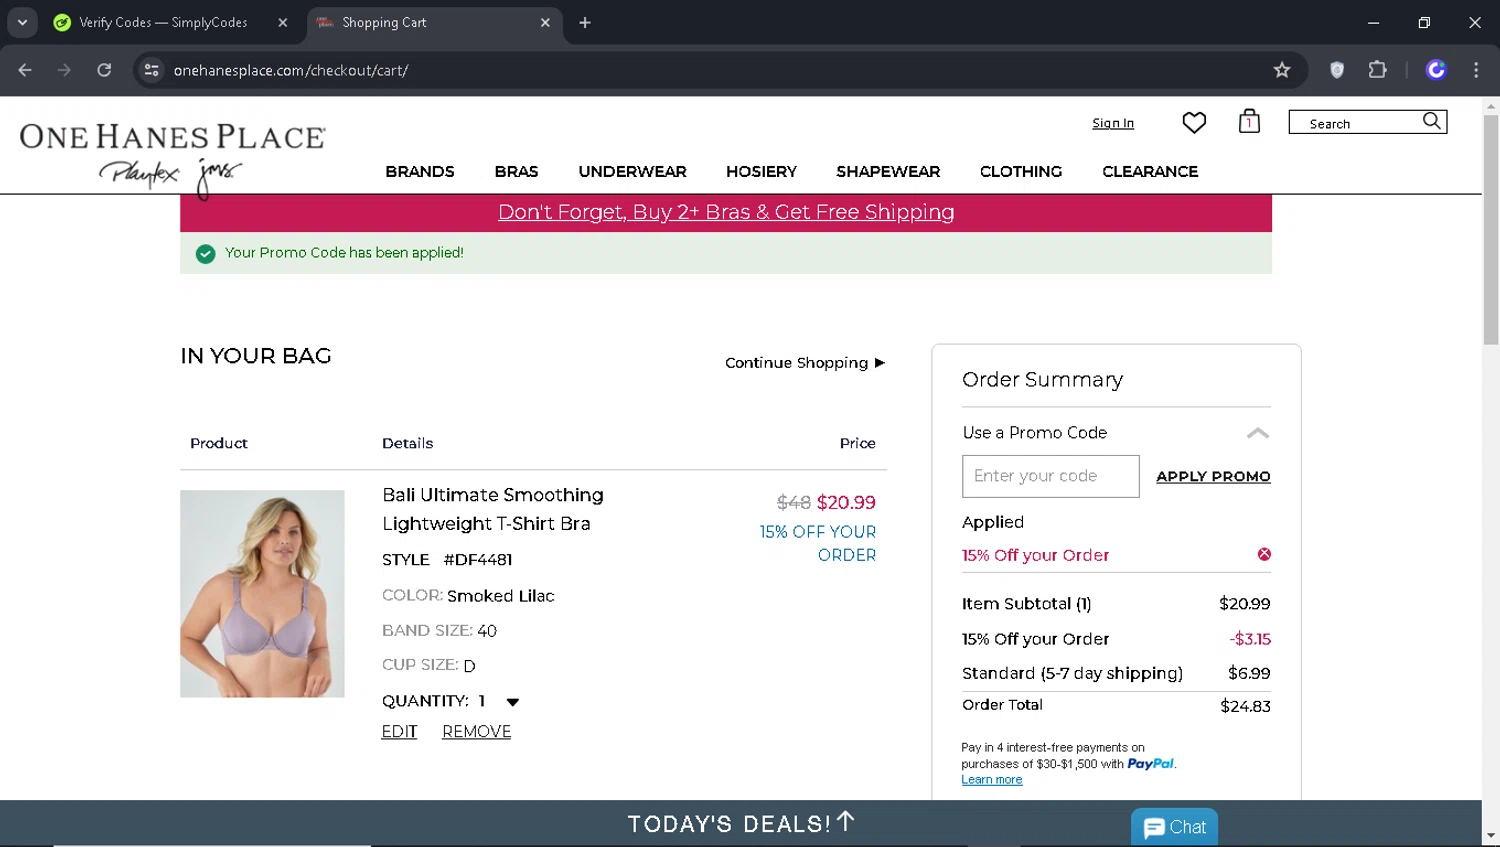Click the Smoked Lilac color text
This screenshot has width=1500, height=847.
point(500,596)
